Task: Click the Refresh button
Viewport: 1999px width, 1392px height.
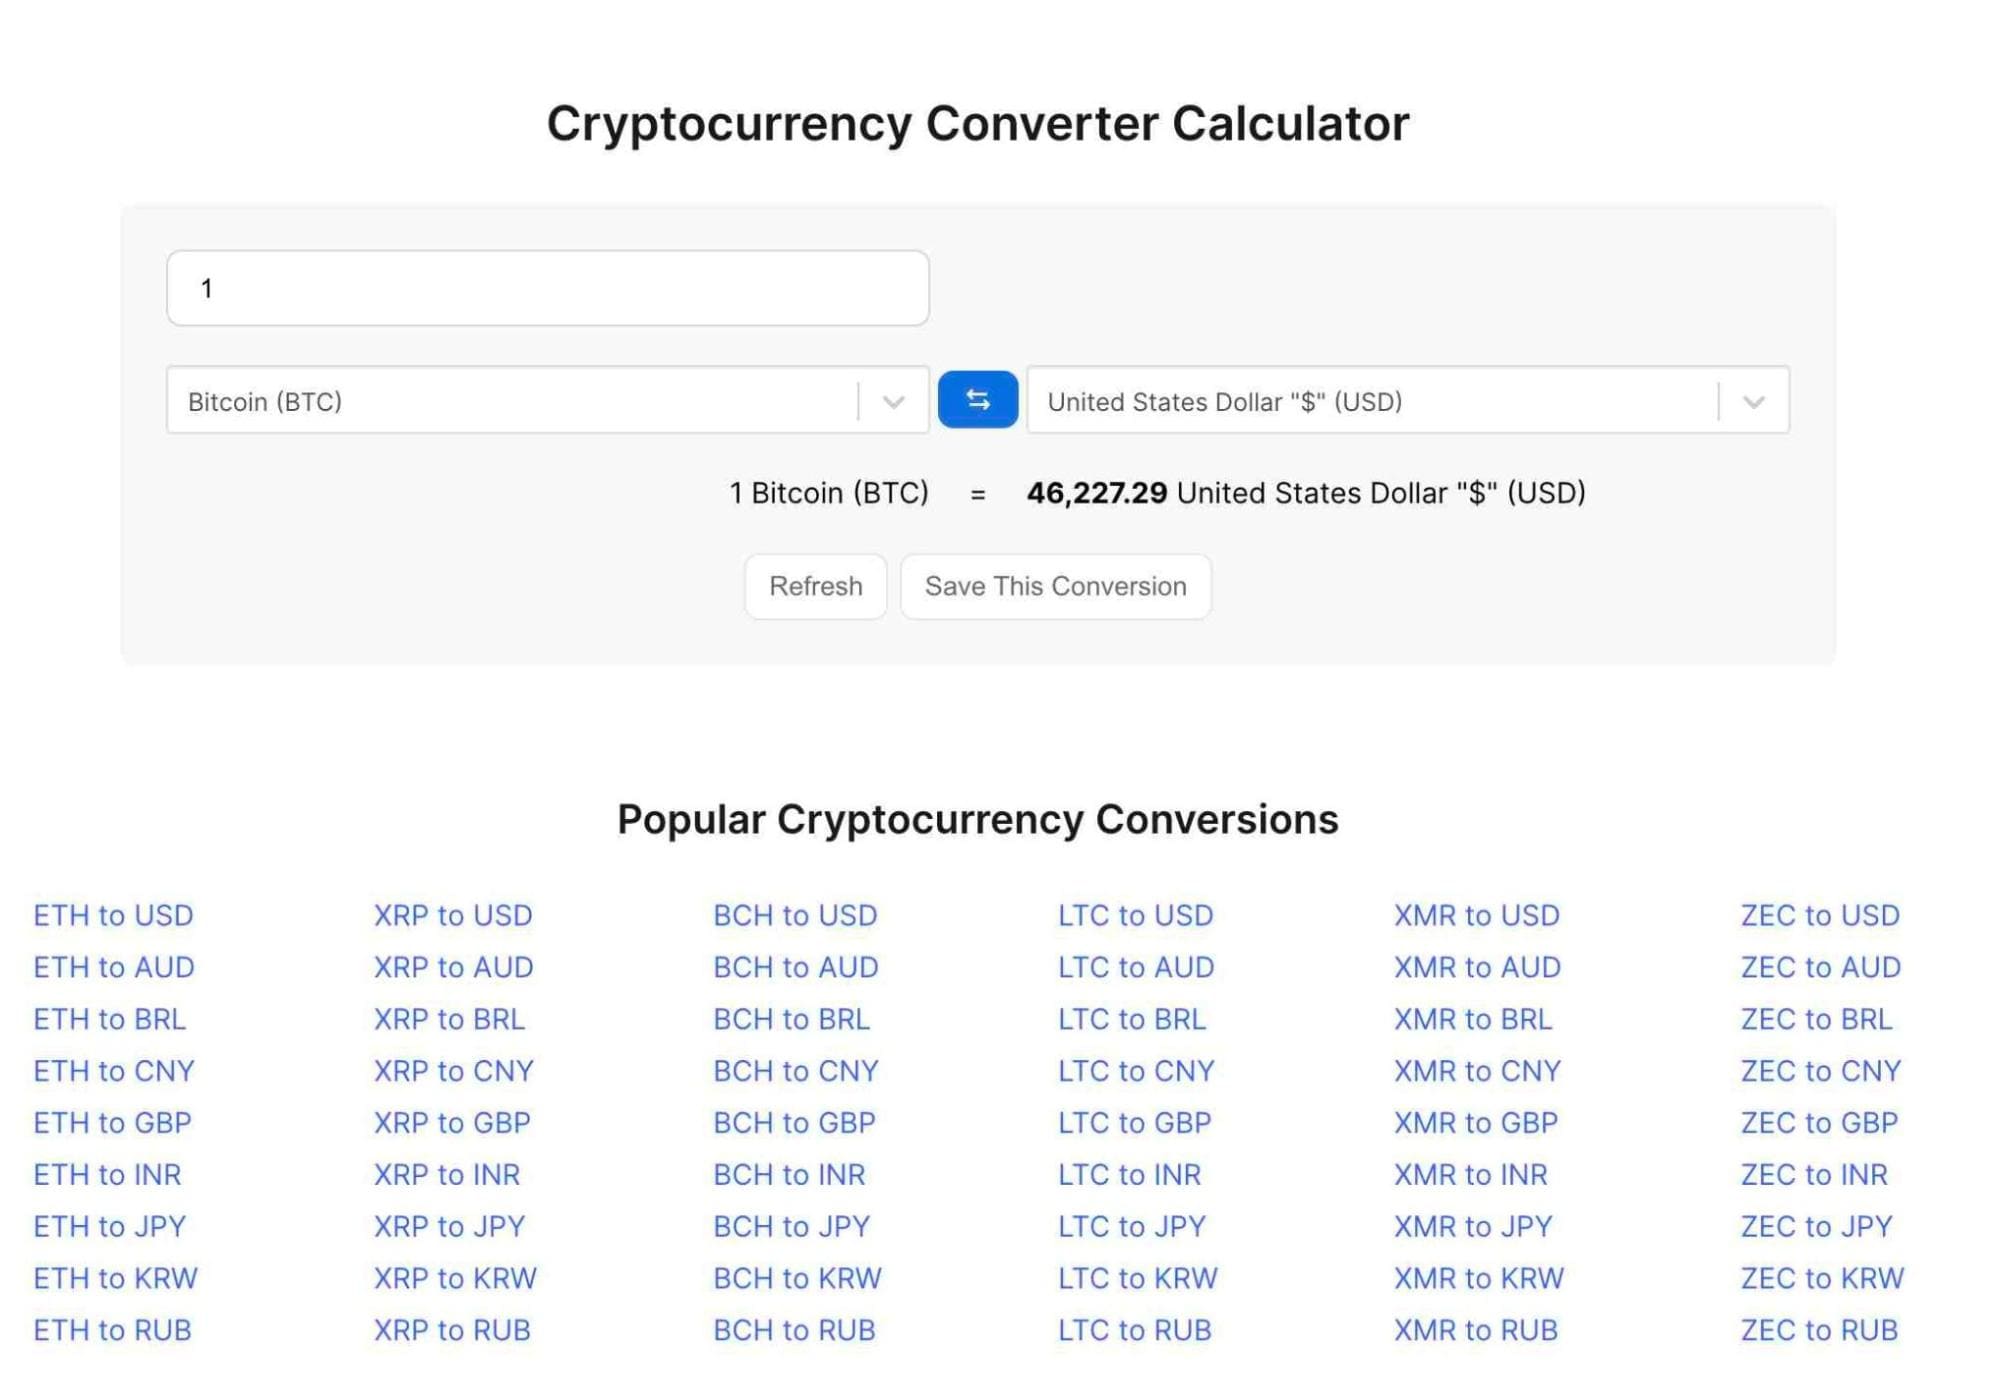Action: tap(816, 585)
